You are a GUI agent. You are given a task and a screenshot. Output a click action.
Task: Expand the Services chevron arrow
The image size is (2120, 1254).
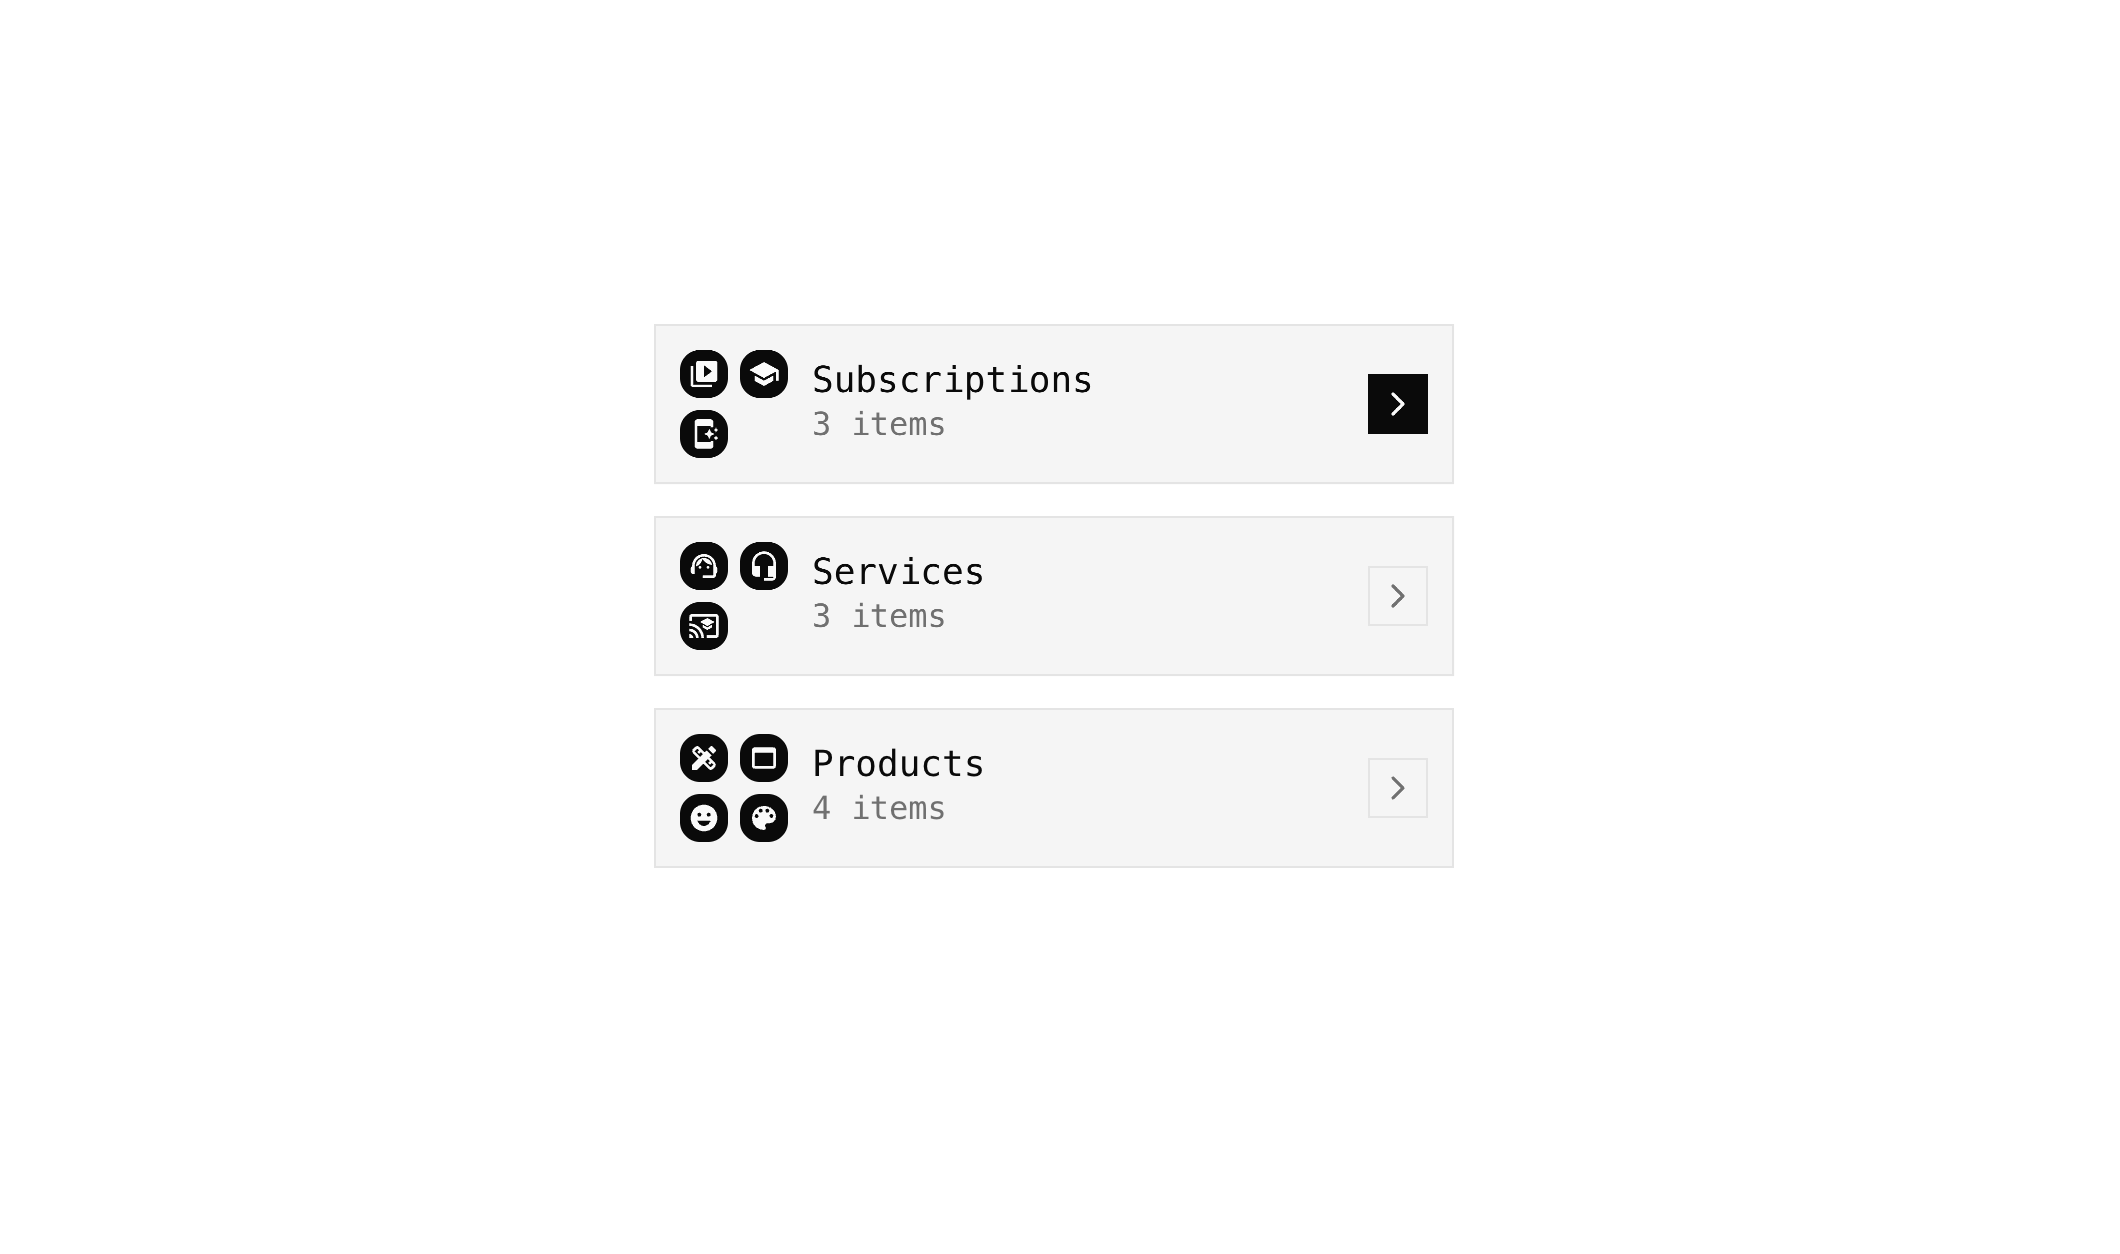pos(1397,596)
